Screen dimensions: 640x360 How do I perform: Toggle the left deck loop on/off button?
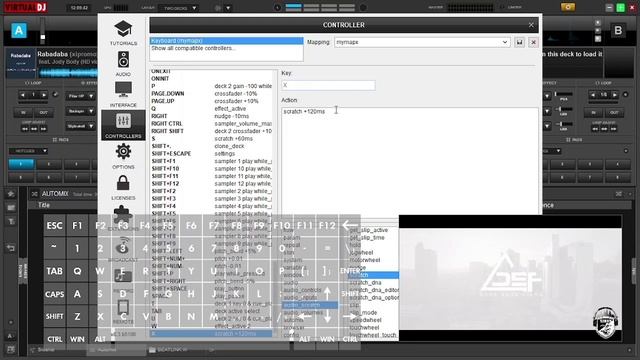tap(56, 95)
